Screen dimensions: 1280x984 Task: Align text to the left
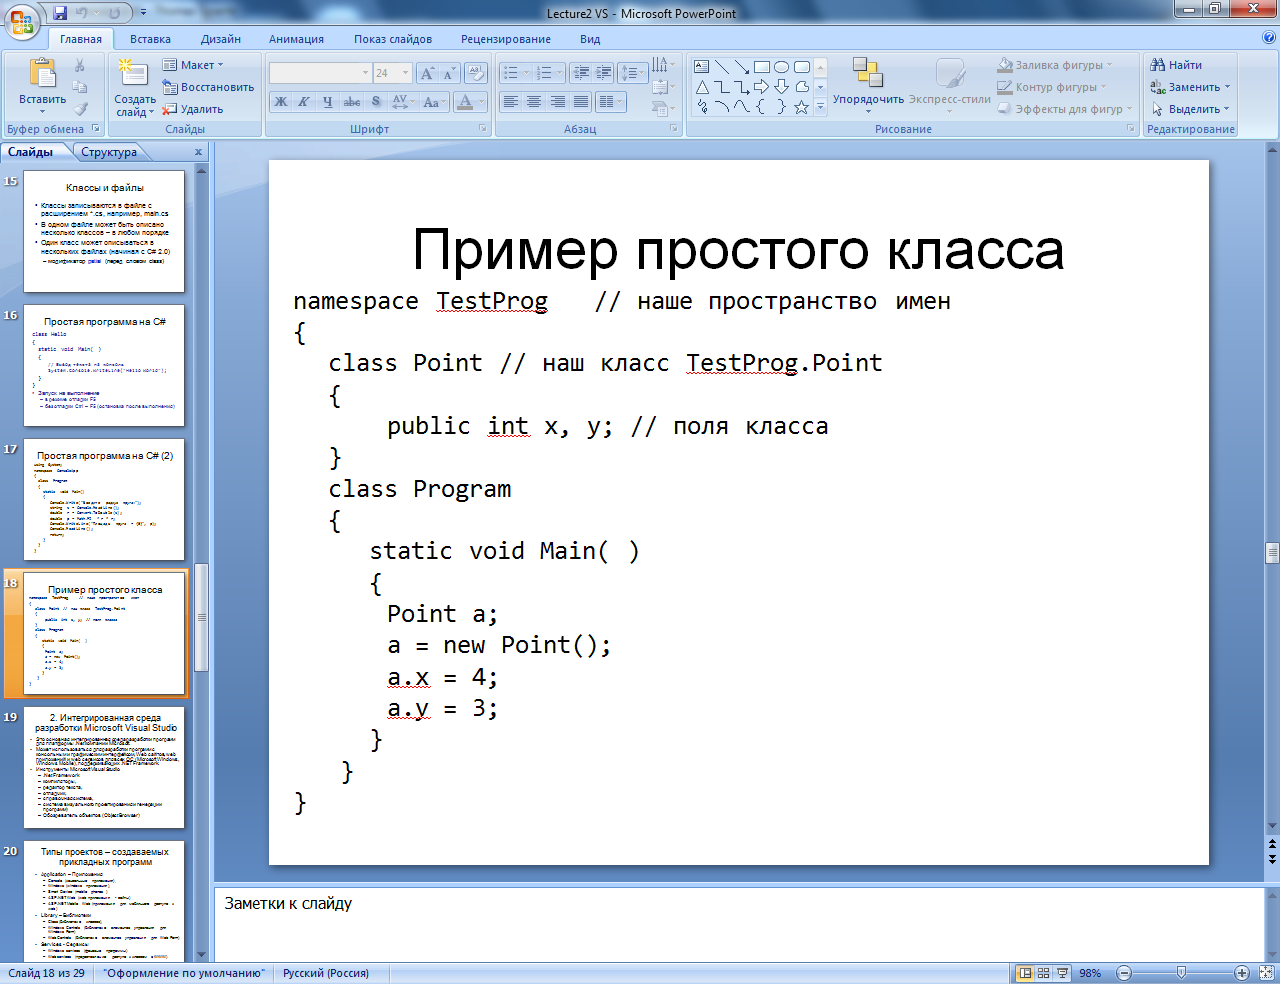[x=511, y=102]
